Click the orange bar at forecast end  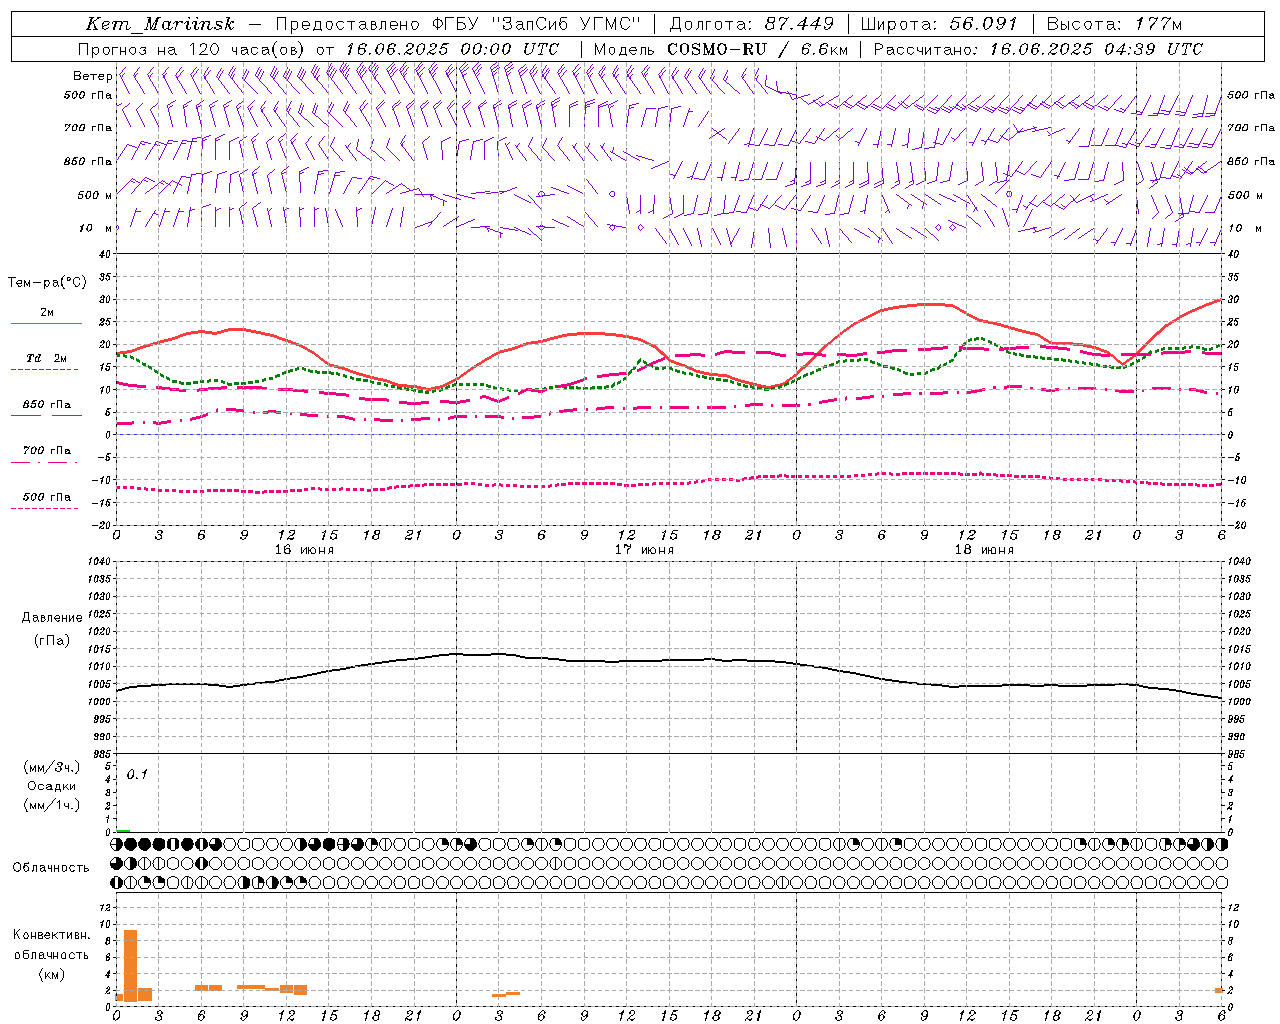[1220, 991]
